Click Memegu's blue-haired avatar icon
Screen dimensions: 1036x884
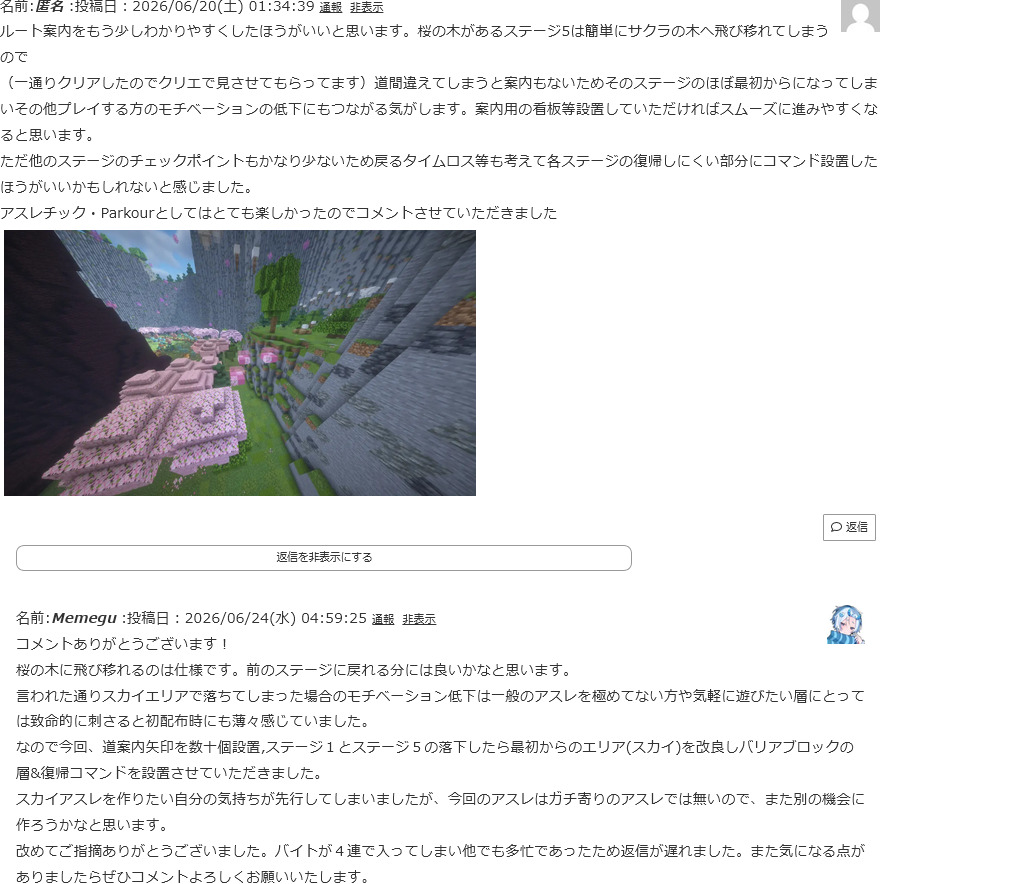[x=846, y=624]
